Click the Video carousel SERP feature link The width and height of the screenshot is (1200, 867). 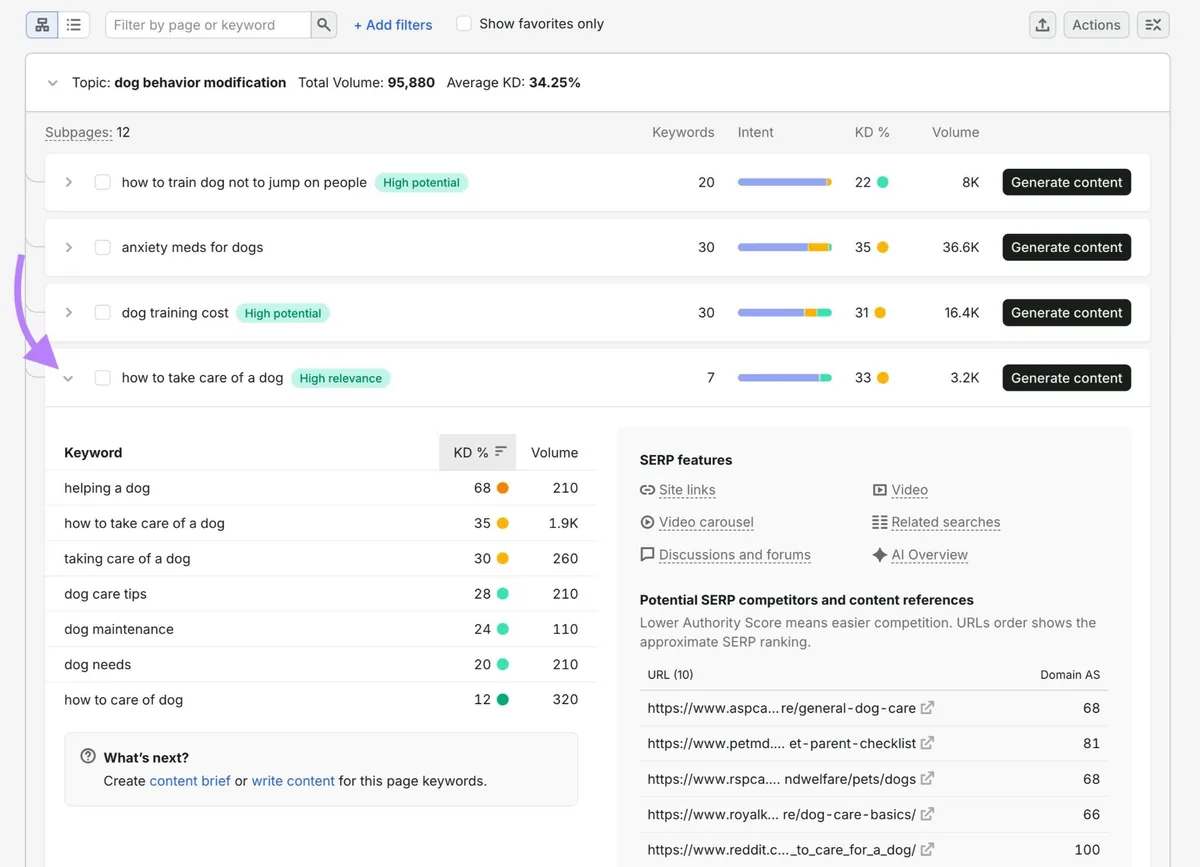coord(706,522)
